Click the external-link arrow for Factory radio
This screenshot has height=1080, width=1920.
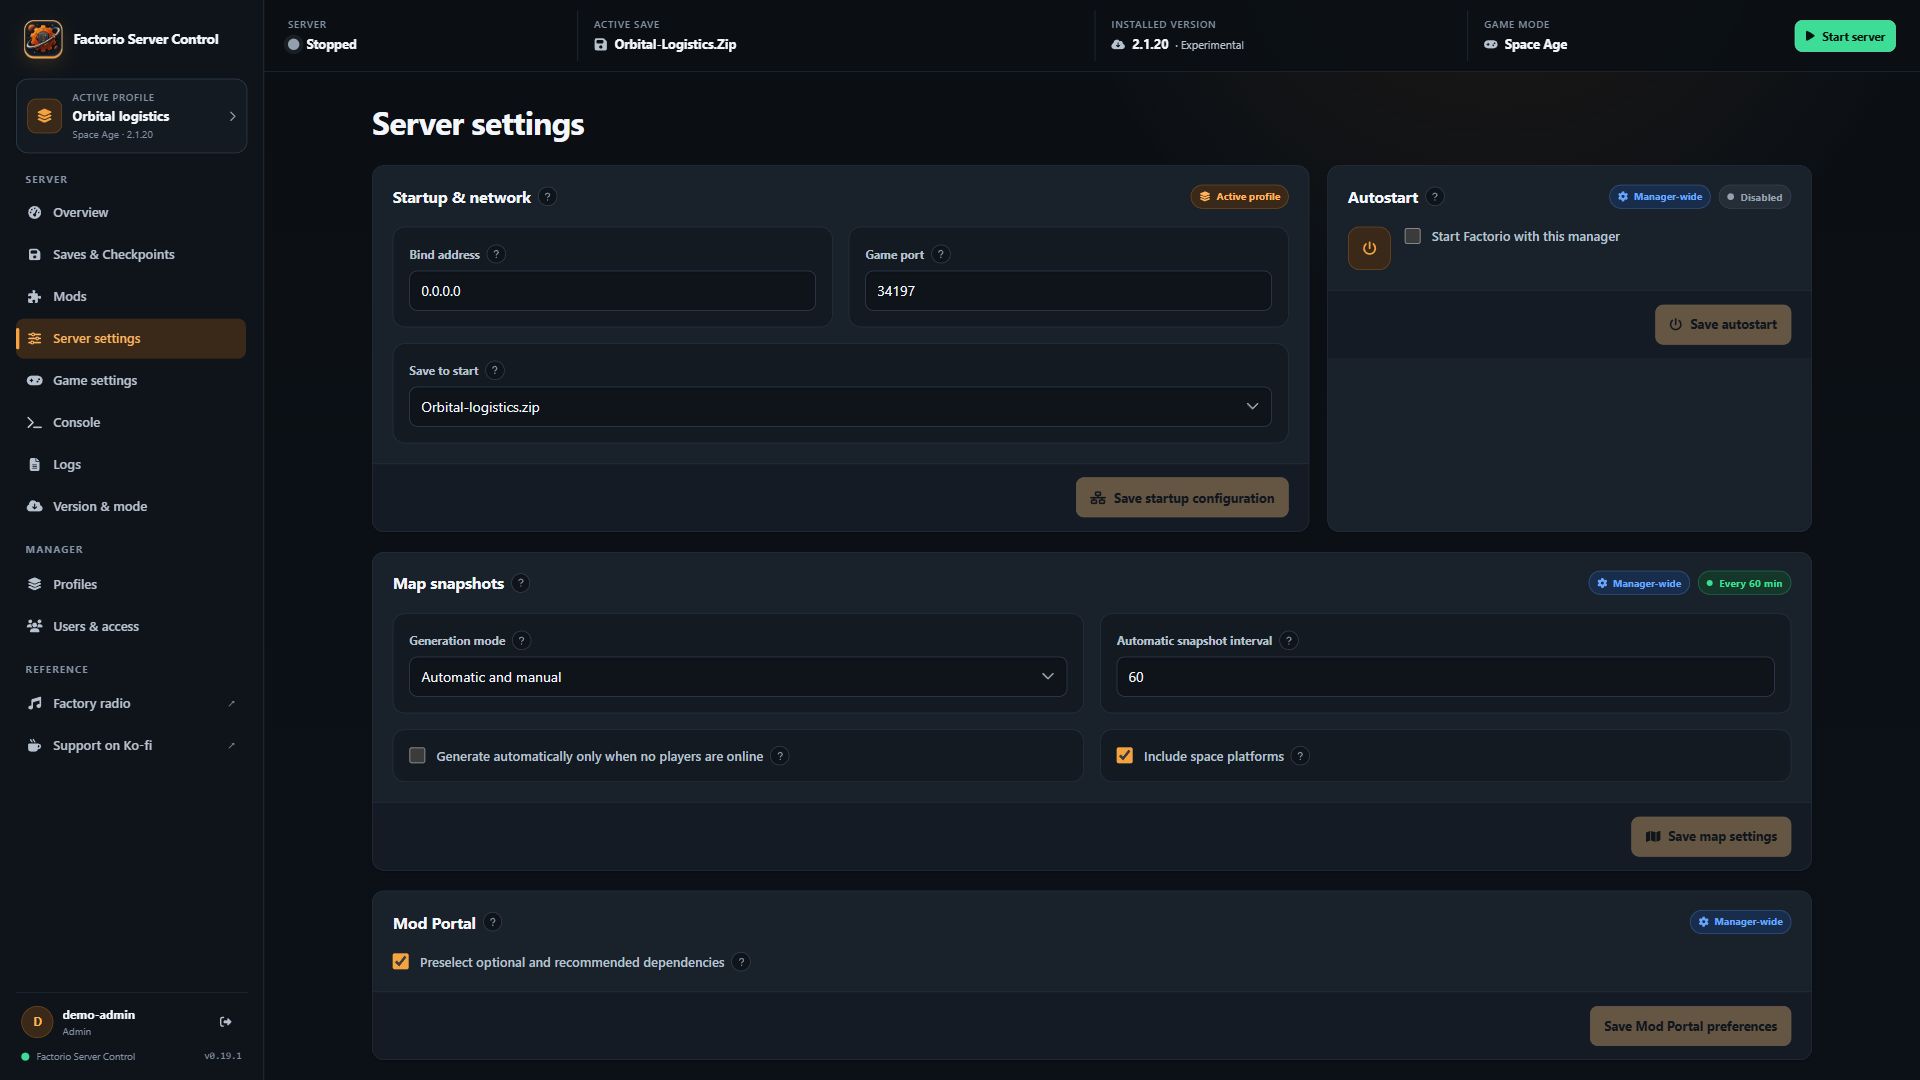pyautogui.click(x=232, y=703)
